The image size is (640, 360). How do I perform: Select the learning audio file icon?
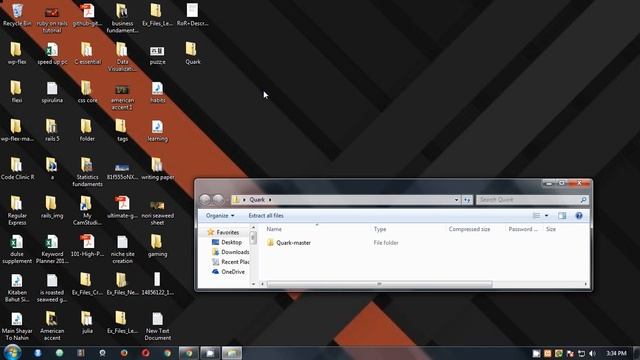click(157, 131)
